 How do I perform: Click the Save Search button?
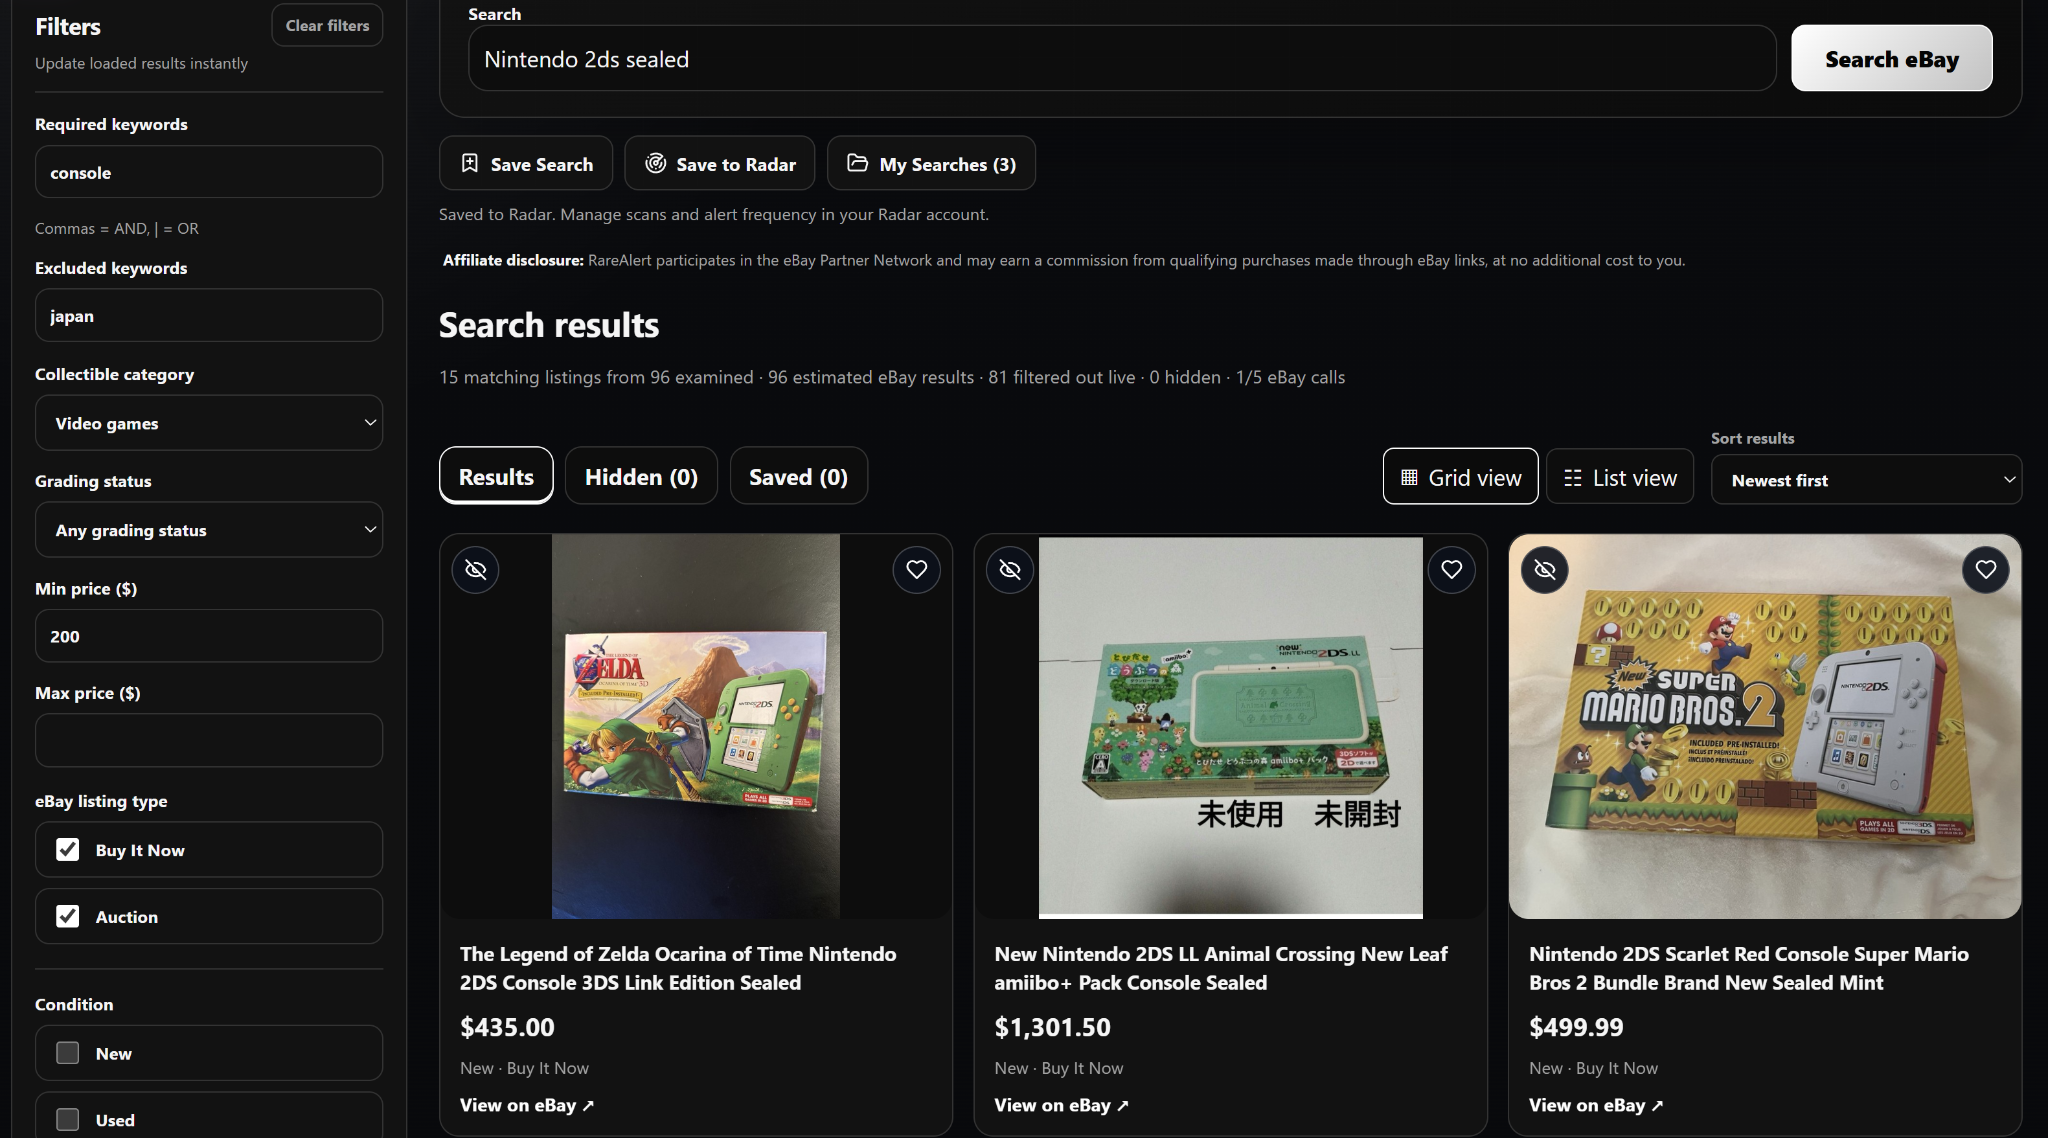pyautogui.click(x=526, y=163)
